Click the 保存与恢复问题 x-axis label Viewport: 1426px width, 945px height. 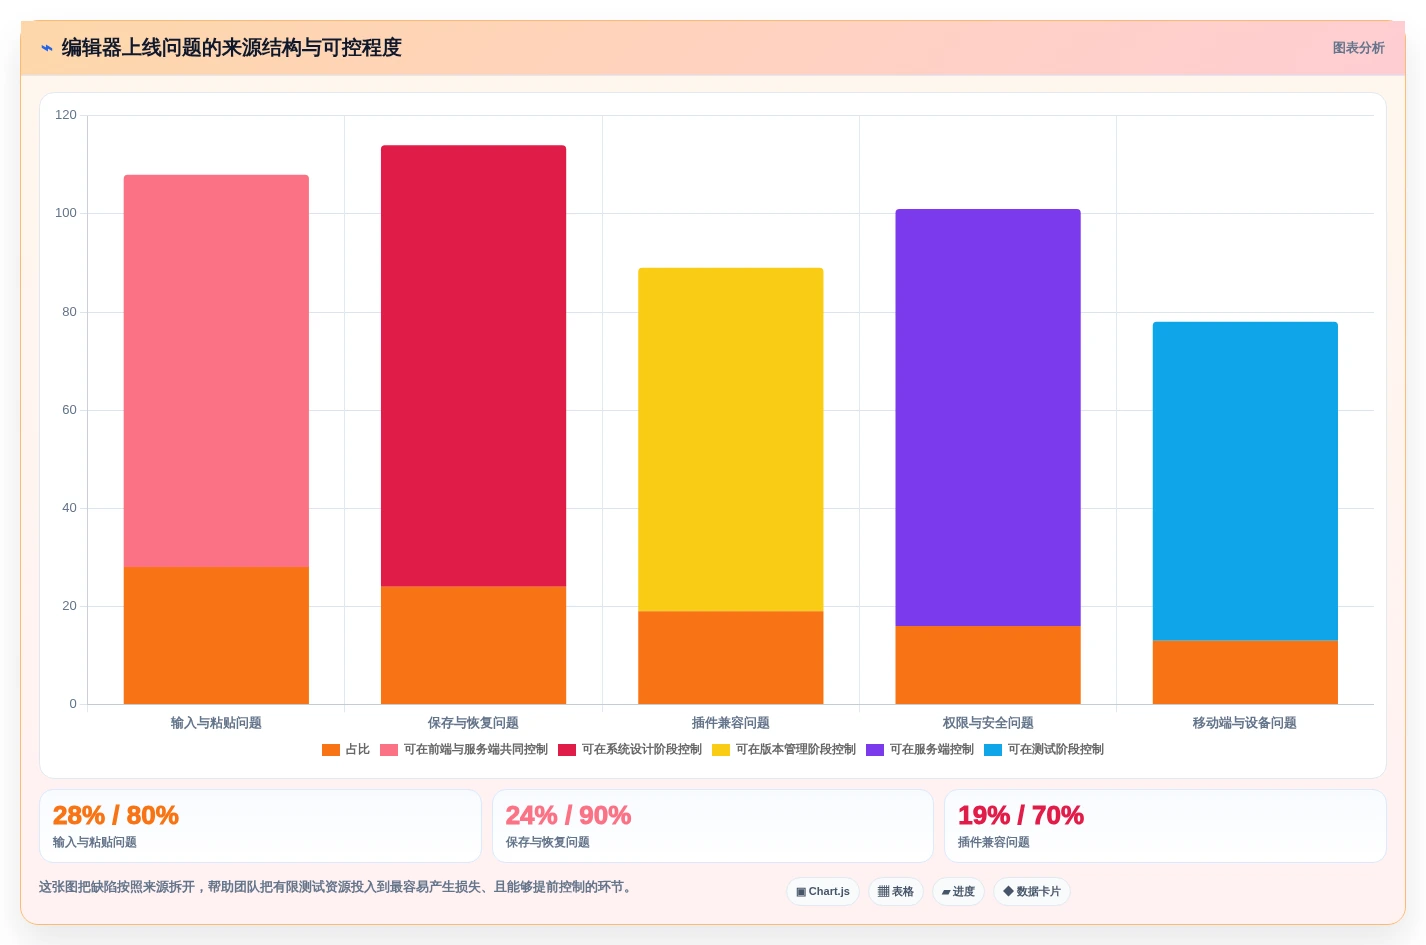[473, 723]
